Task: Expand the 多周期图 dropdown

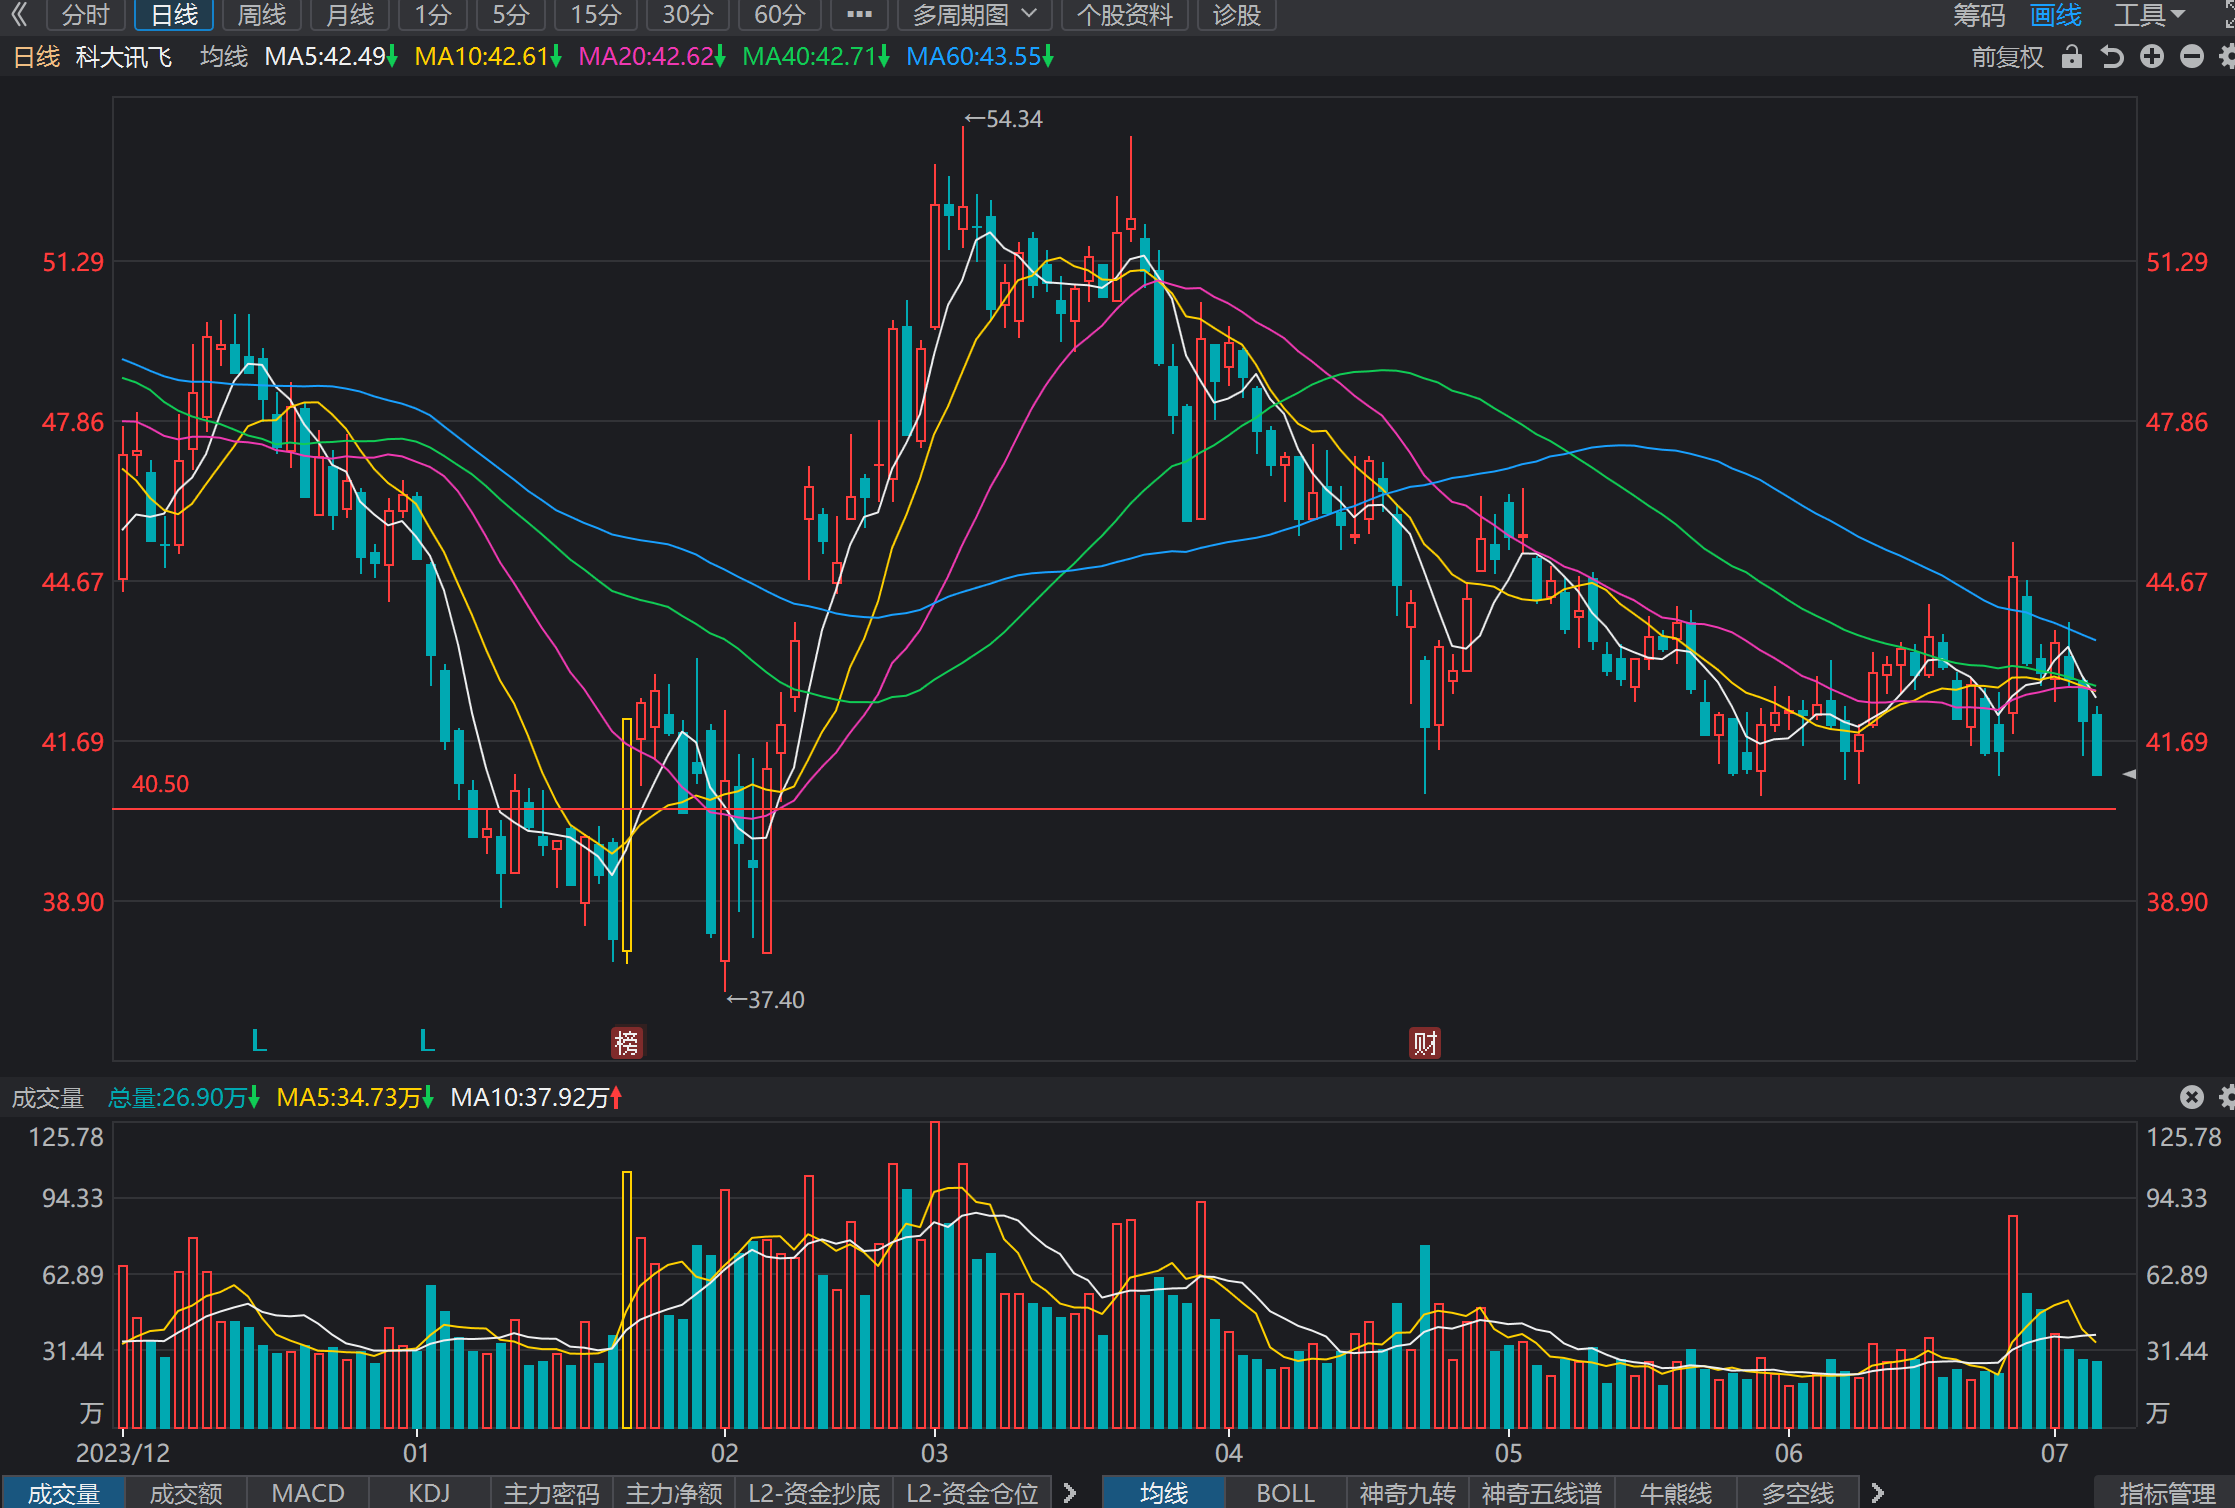Action: pyautogui.click(x=974, y=14)
